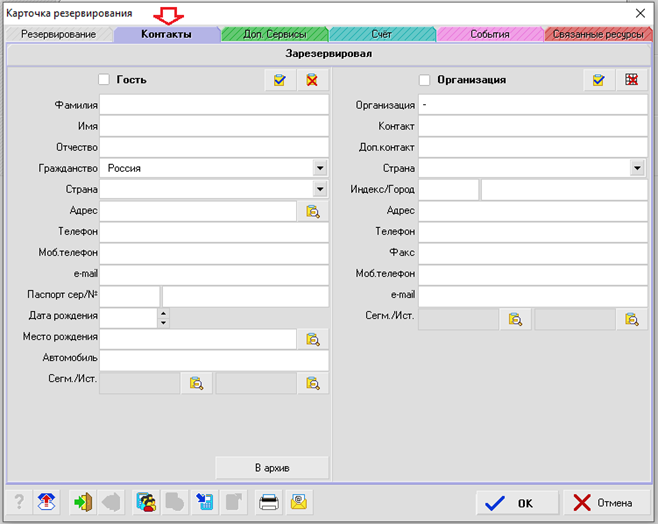This screenshot has width=658, height=524.
Task: Open lookup next to guest Адрес field
Action: pos(312,211)
